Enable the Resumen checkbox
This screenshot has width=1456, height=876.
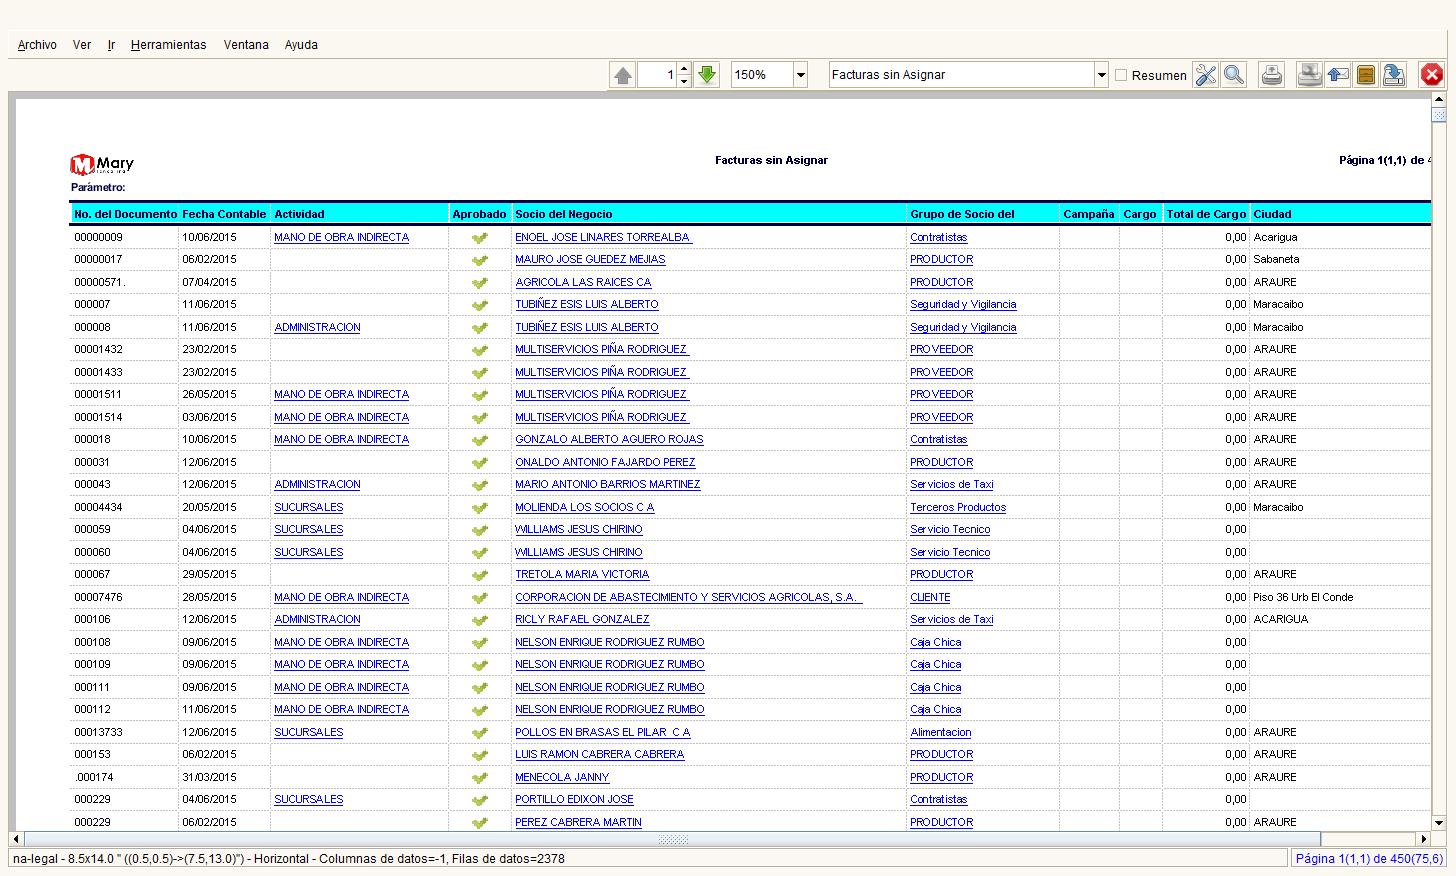point(1121,75)
